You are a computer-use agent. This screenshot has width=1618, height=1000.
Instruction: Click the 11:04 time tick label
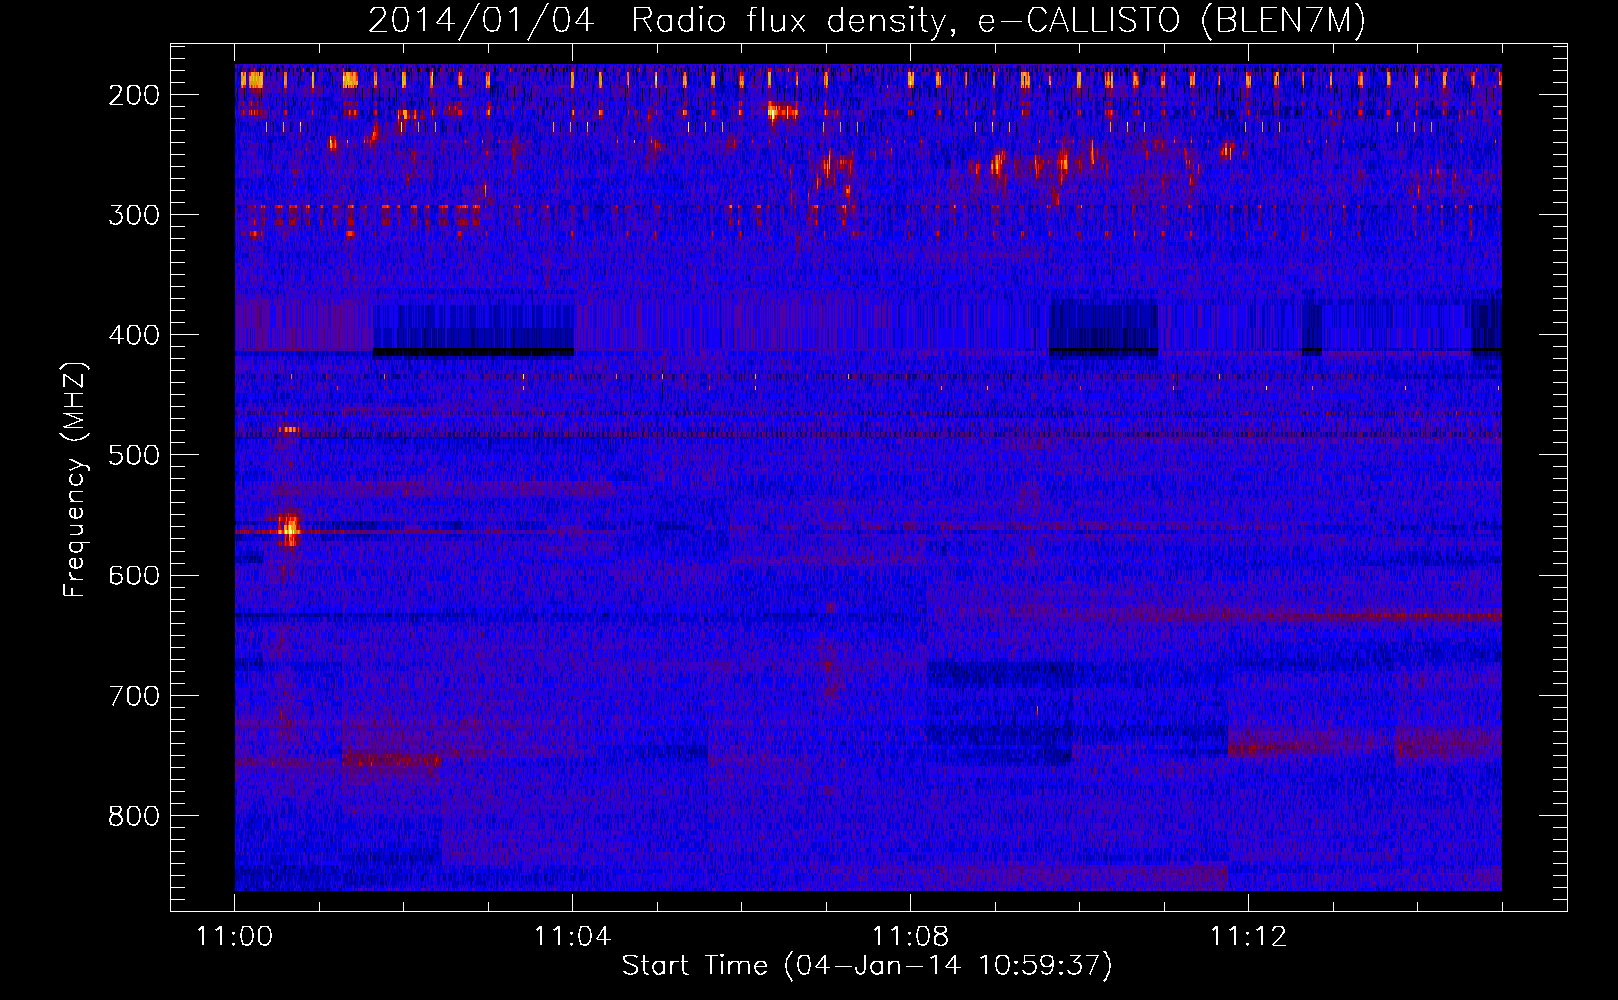[572, 937]
